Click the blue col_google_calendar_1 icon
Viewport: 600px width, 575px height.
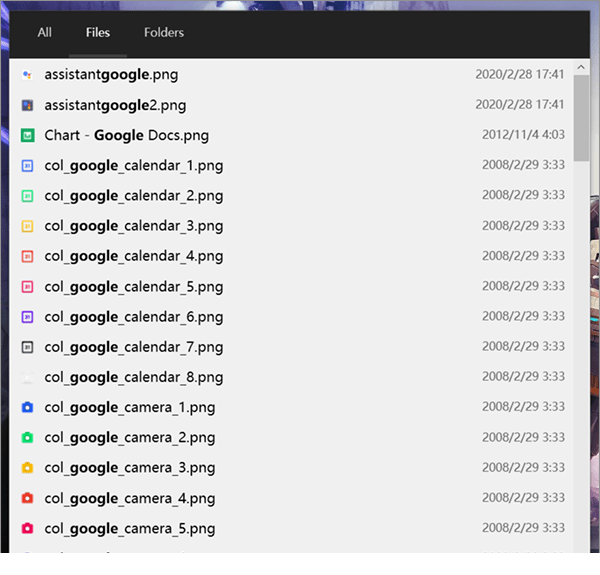point(27,166)
